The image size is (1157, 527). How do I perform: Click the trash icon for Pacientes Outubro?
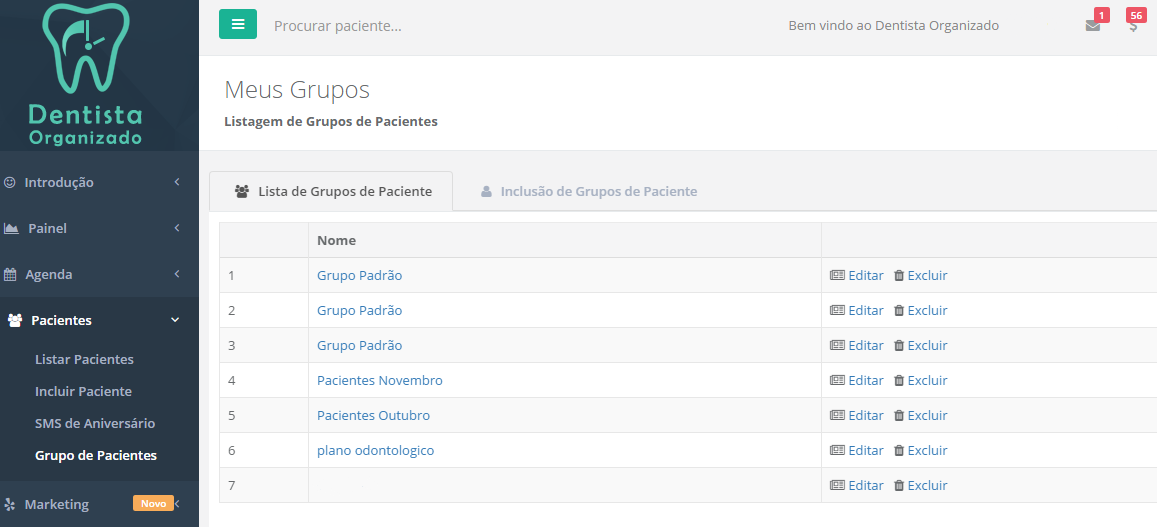(899, 416)
